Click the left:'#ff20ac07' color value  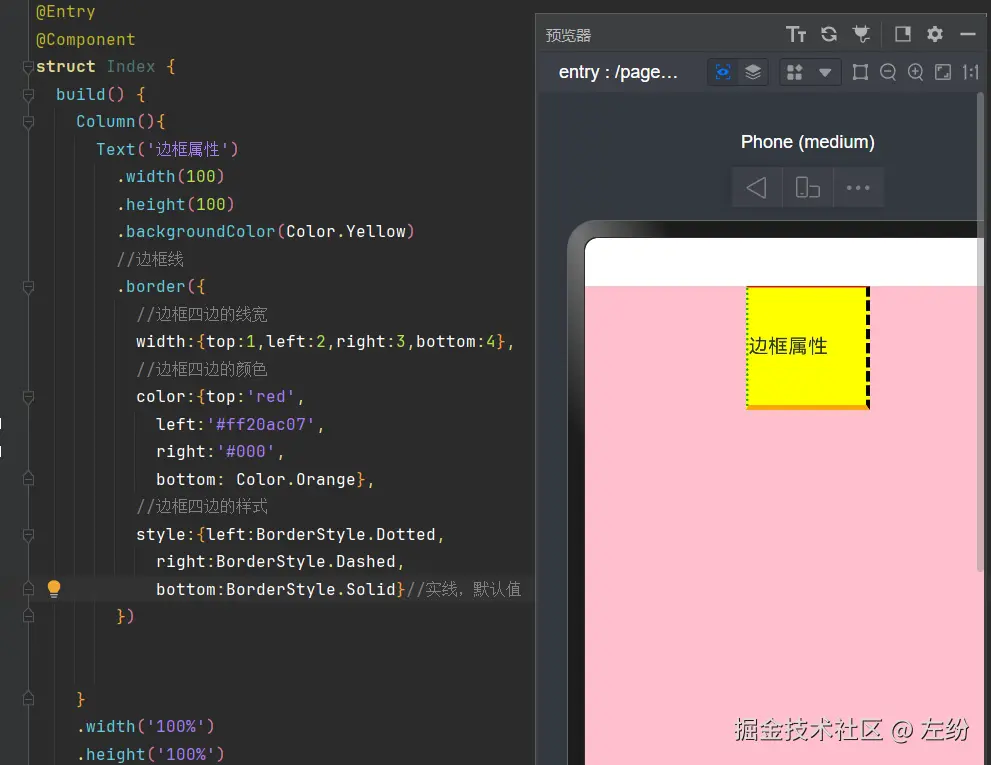260,424
